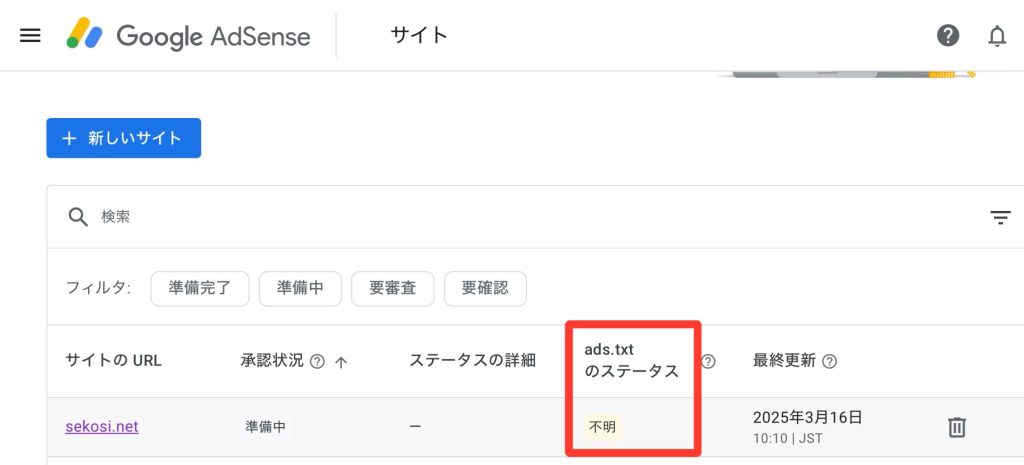The image size is (1024, 465).
Task: Toggle the 準備完了 filter chip
Action: point(200,289)
